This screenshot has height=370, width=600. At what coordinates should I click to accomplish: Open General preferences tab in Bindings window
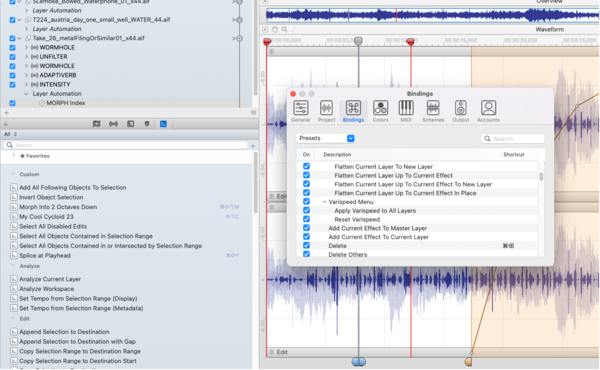pyautogui.click(x=300, y=111)
